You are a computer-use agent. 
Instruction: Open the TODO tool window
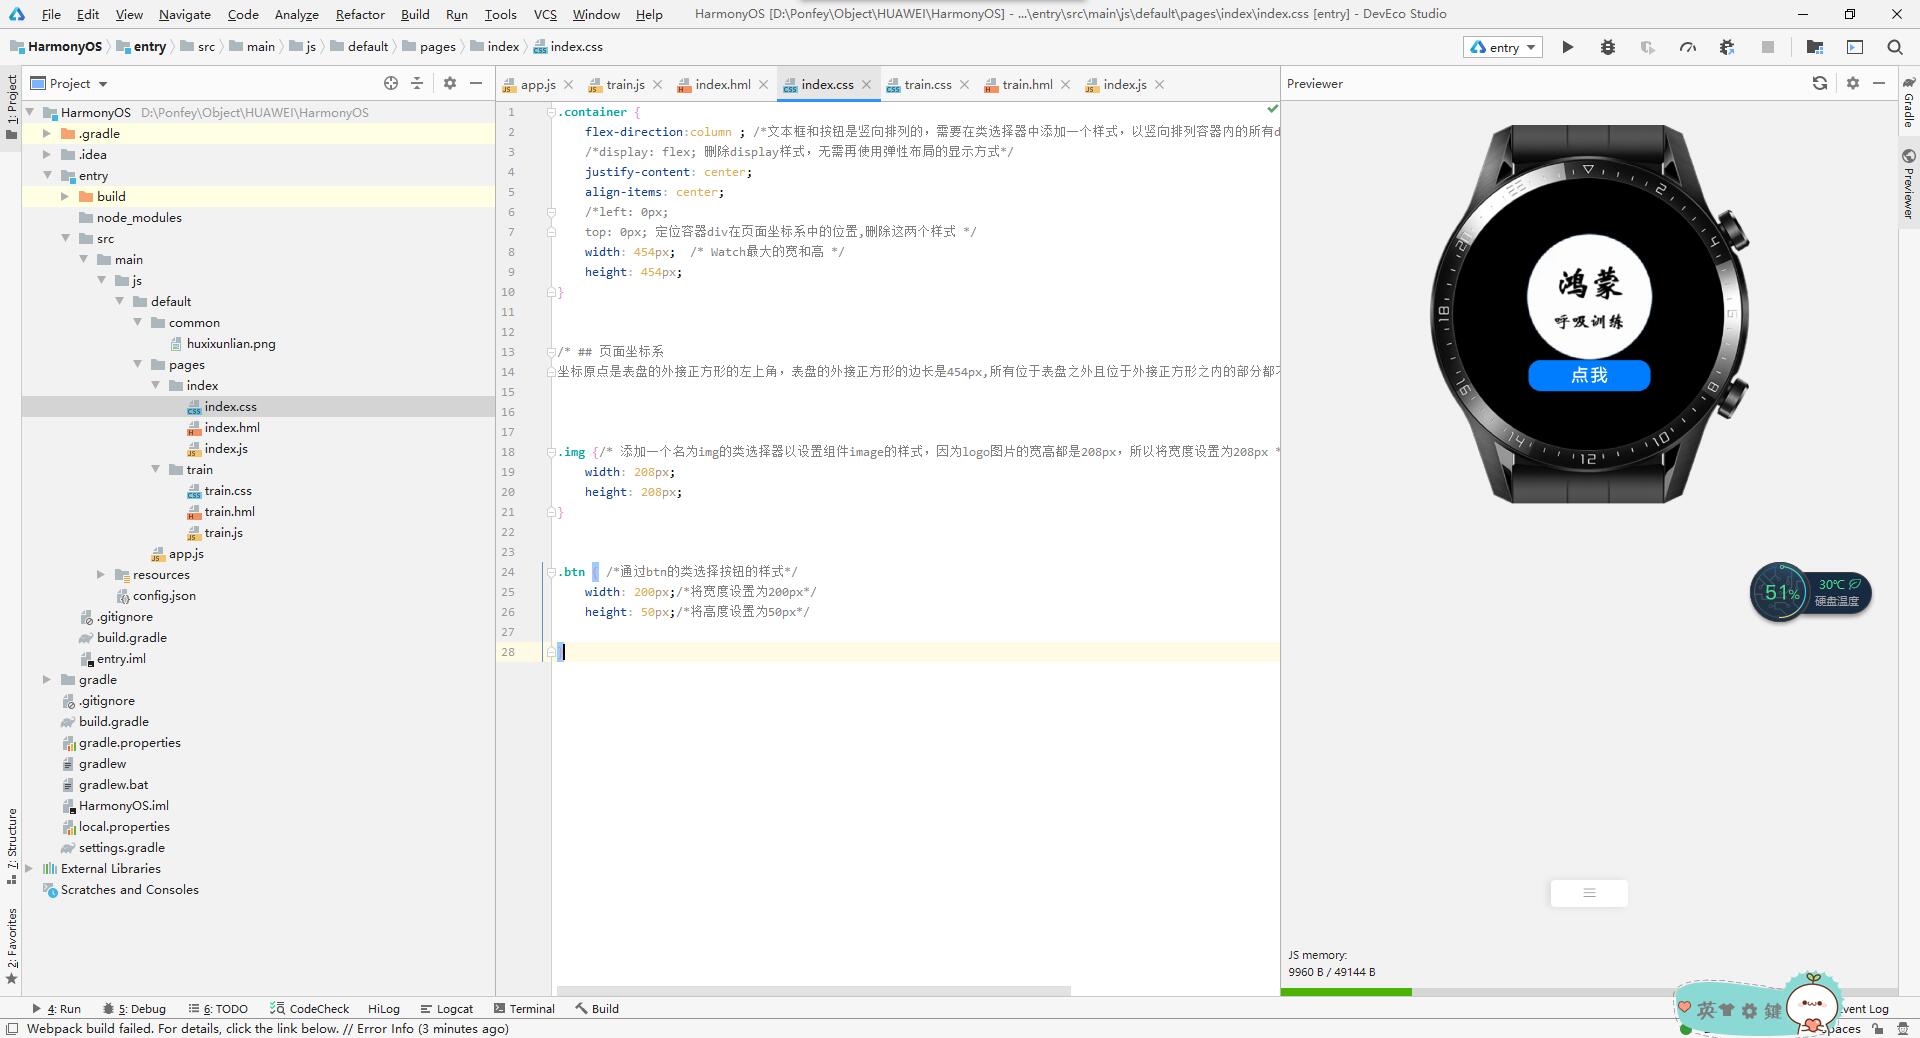pos(218,1009)
